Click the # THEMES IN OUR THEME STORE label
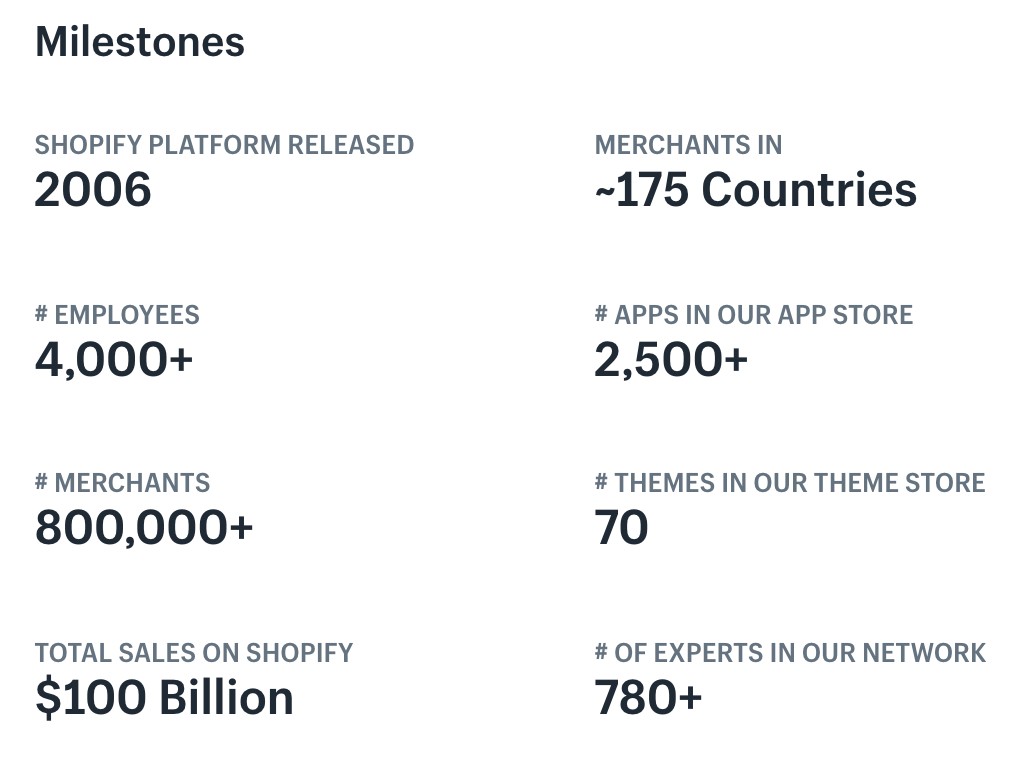The width and height of the screenshot is (1014, 758). pyautogui.click(x=790, y=483)
